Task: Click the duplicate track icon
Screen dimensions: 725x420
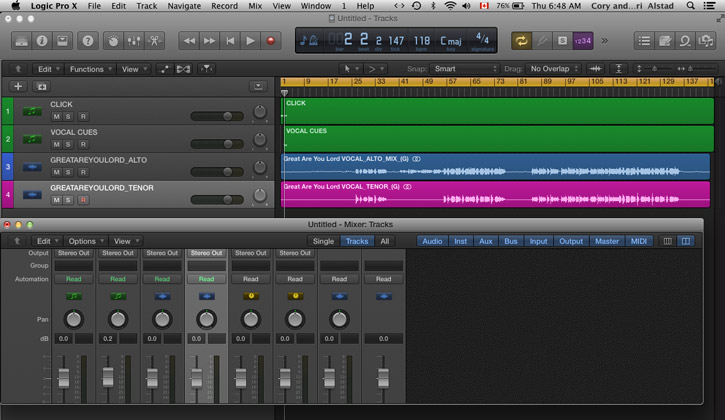Action: pos(42,86)
